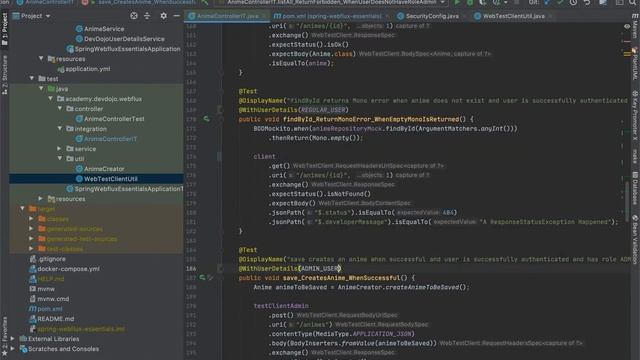Image resolution: width=640 pixels, height=360 pixels.
Task: Select AnimeCreator class in tree
Action: pyautogui.click(x=104, y=169)
